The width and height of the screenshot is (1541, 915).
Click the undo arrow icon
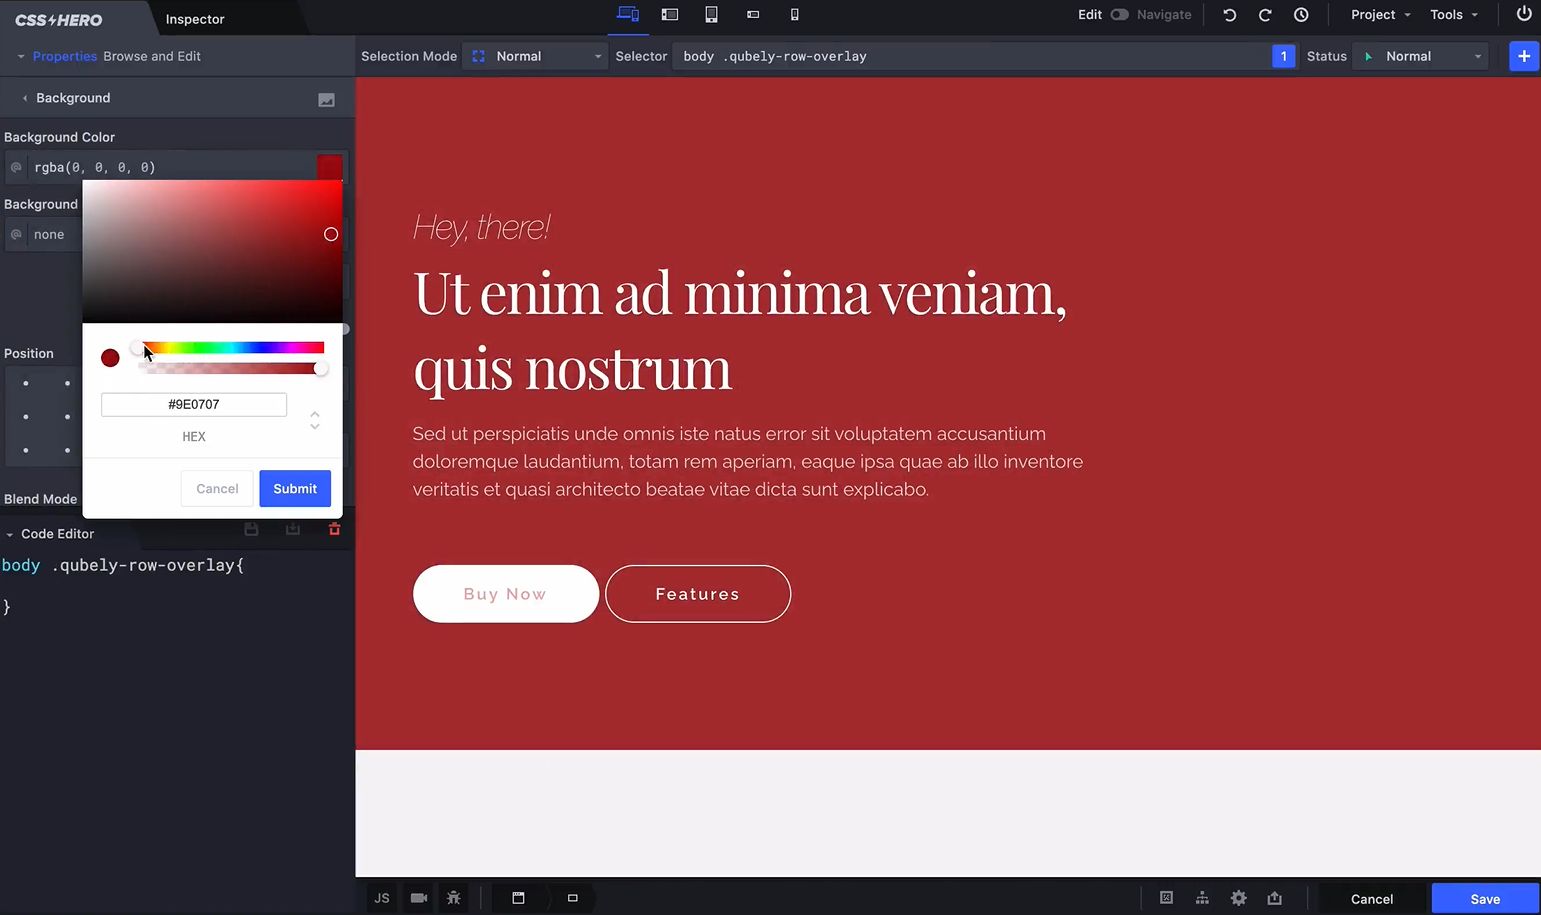tap(1228, 14)
